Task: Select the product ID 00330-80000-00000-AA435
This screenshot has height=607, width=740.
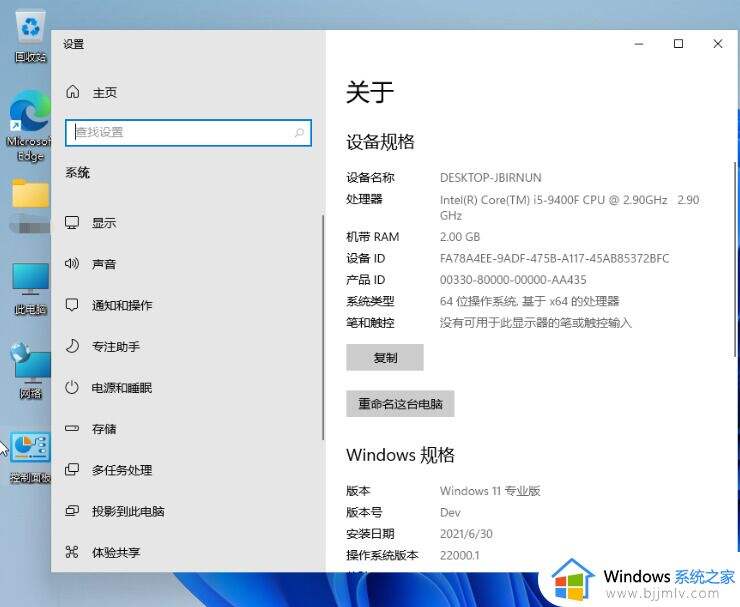Action: click(x=513, y=280)
